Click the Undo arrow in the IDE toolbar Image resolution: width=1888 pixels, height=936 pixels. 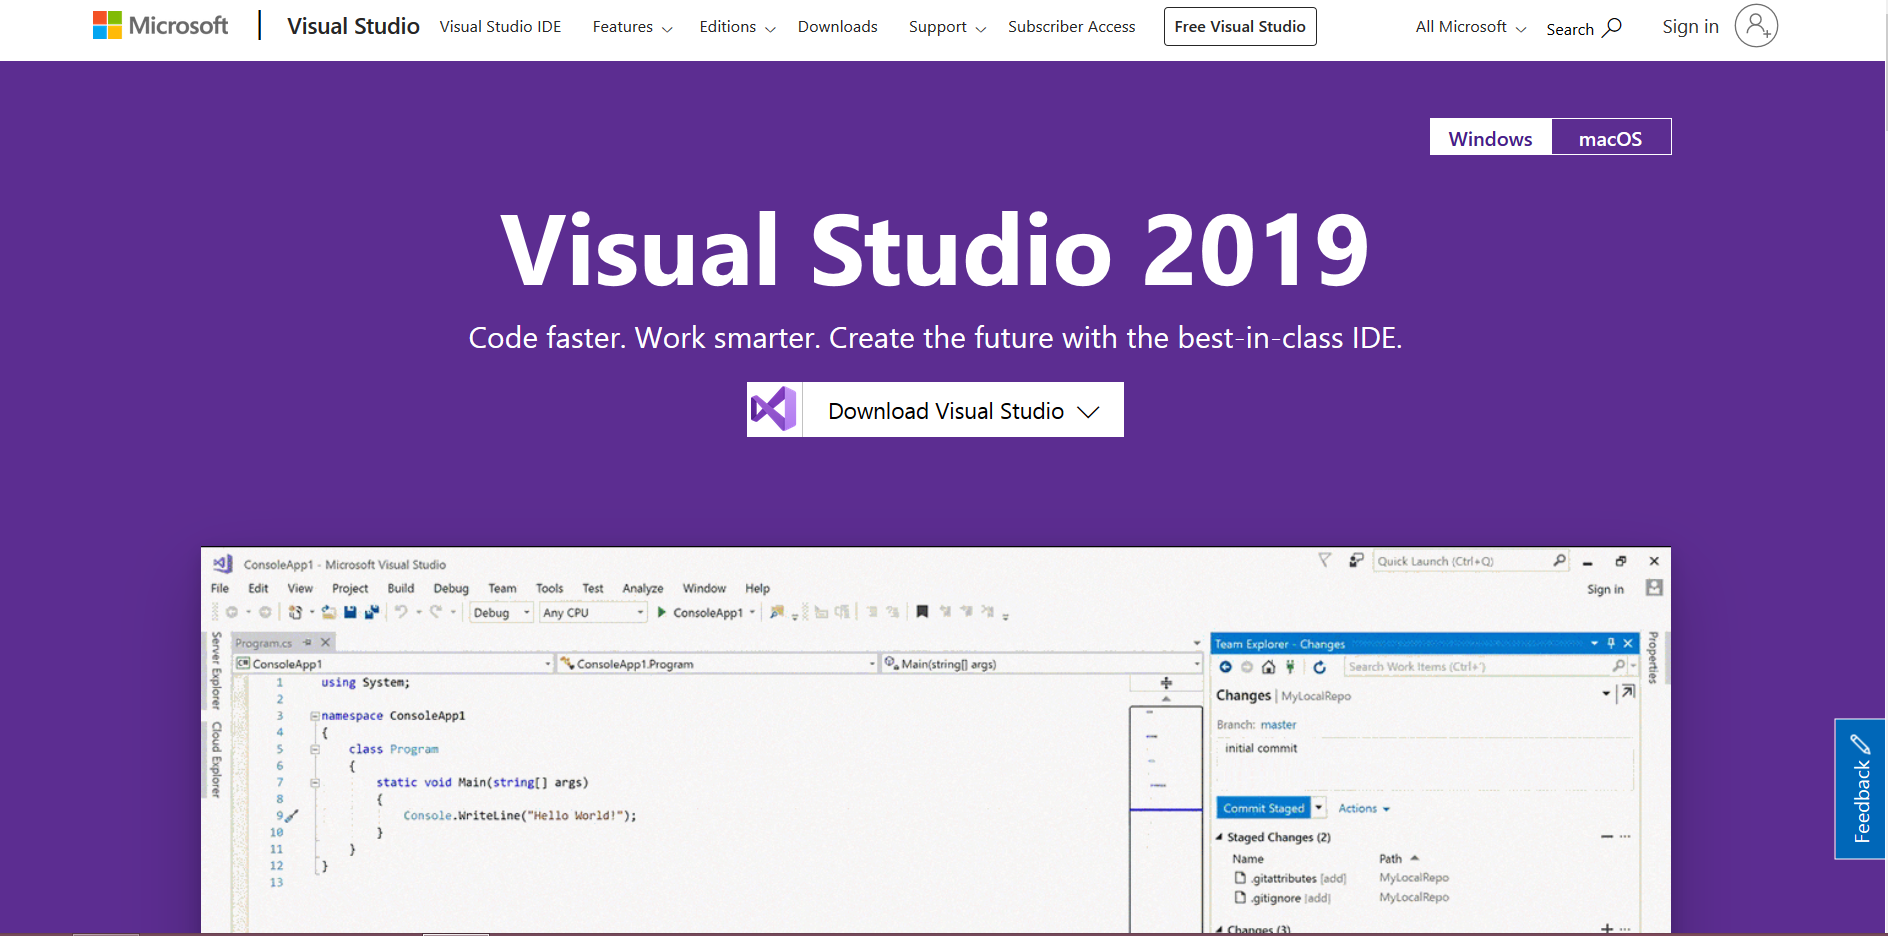tap(401, 612)
